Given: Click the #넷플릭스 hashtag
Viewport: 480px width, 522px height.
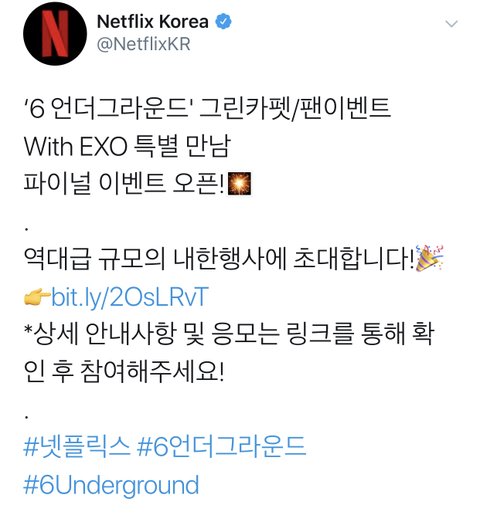Looking at the screenshot, I should pyautogui.click(x=76, y=446).
